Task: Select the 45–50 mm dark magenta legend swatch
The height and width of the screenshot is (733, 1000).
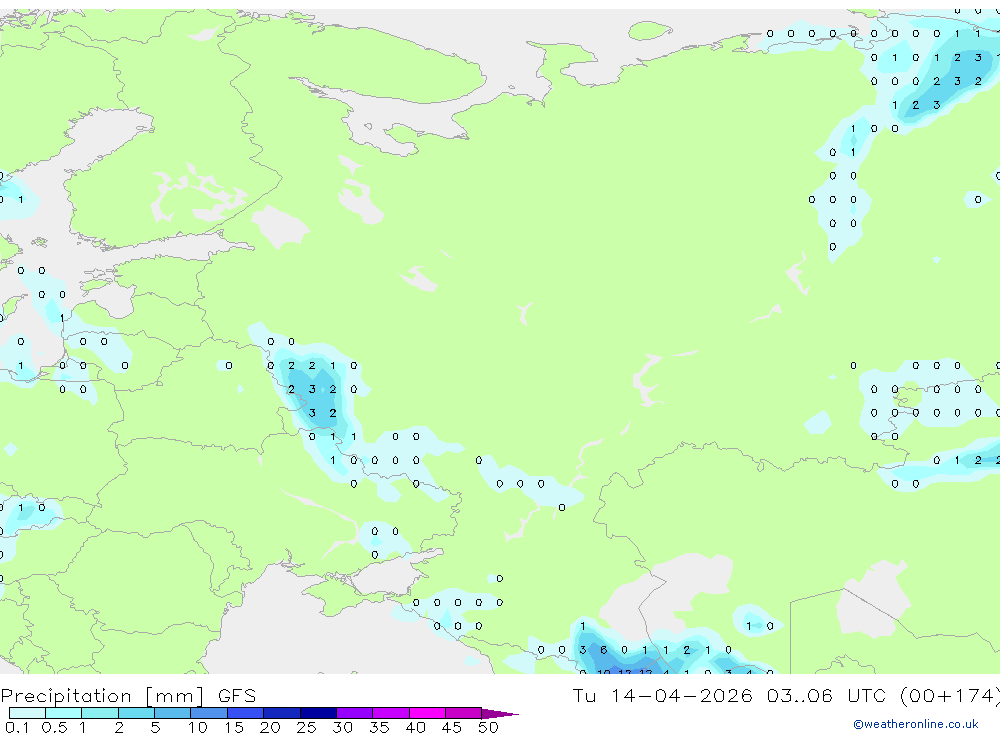Action: (x=464, y=713)
